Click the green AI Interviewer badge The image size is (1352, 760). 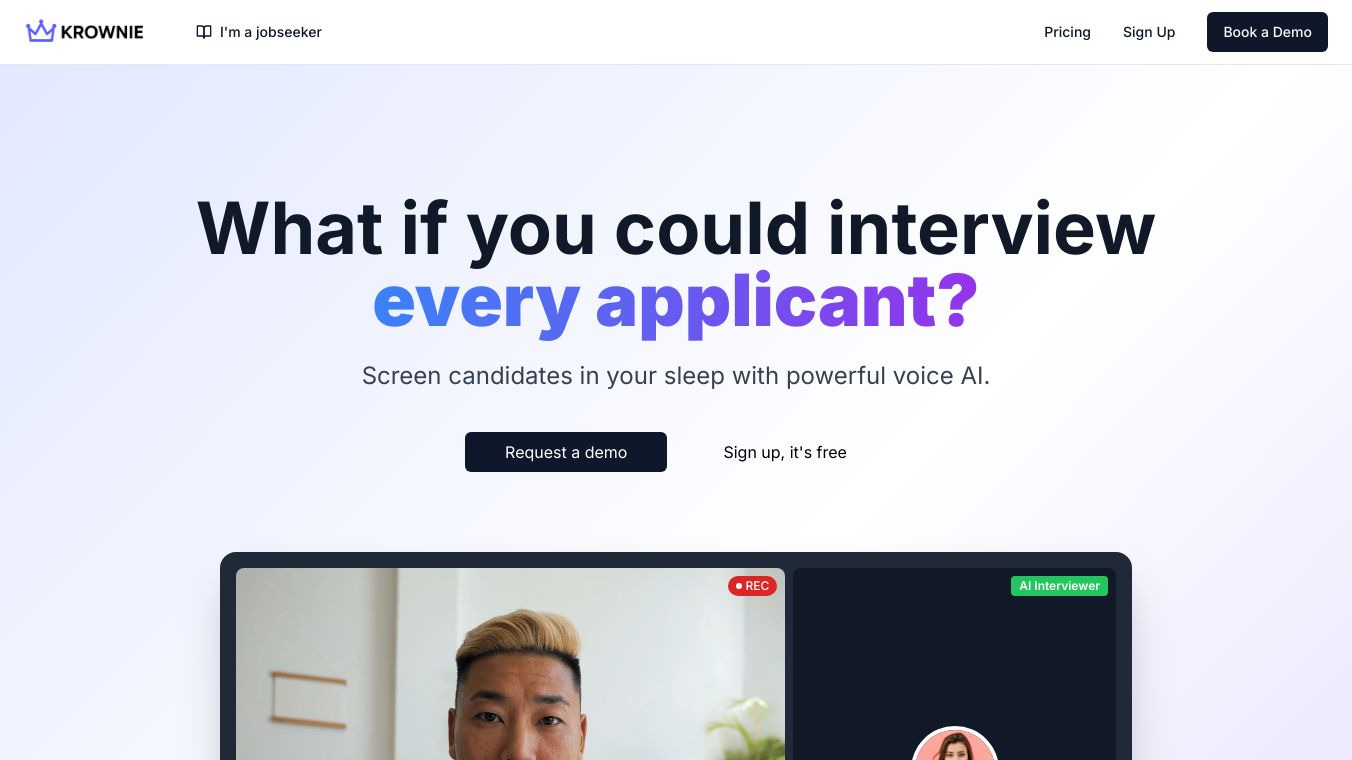(x=1059, y=586)
